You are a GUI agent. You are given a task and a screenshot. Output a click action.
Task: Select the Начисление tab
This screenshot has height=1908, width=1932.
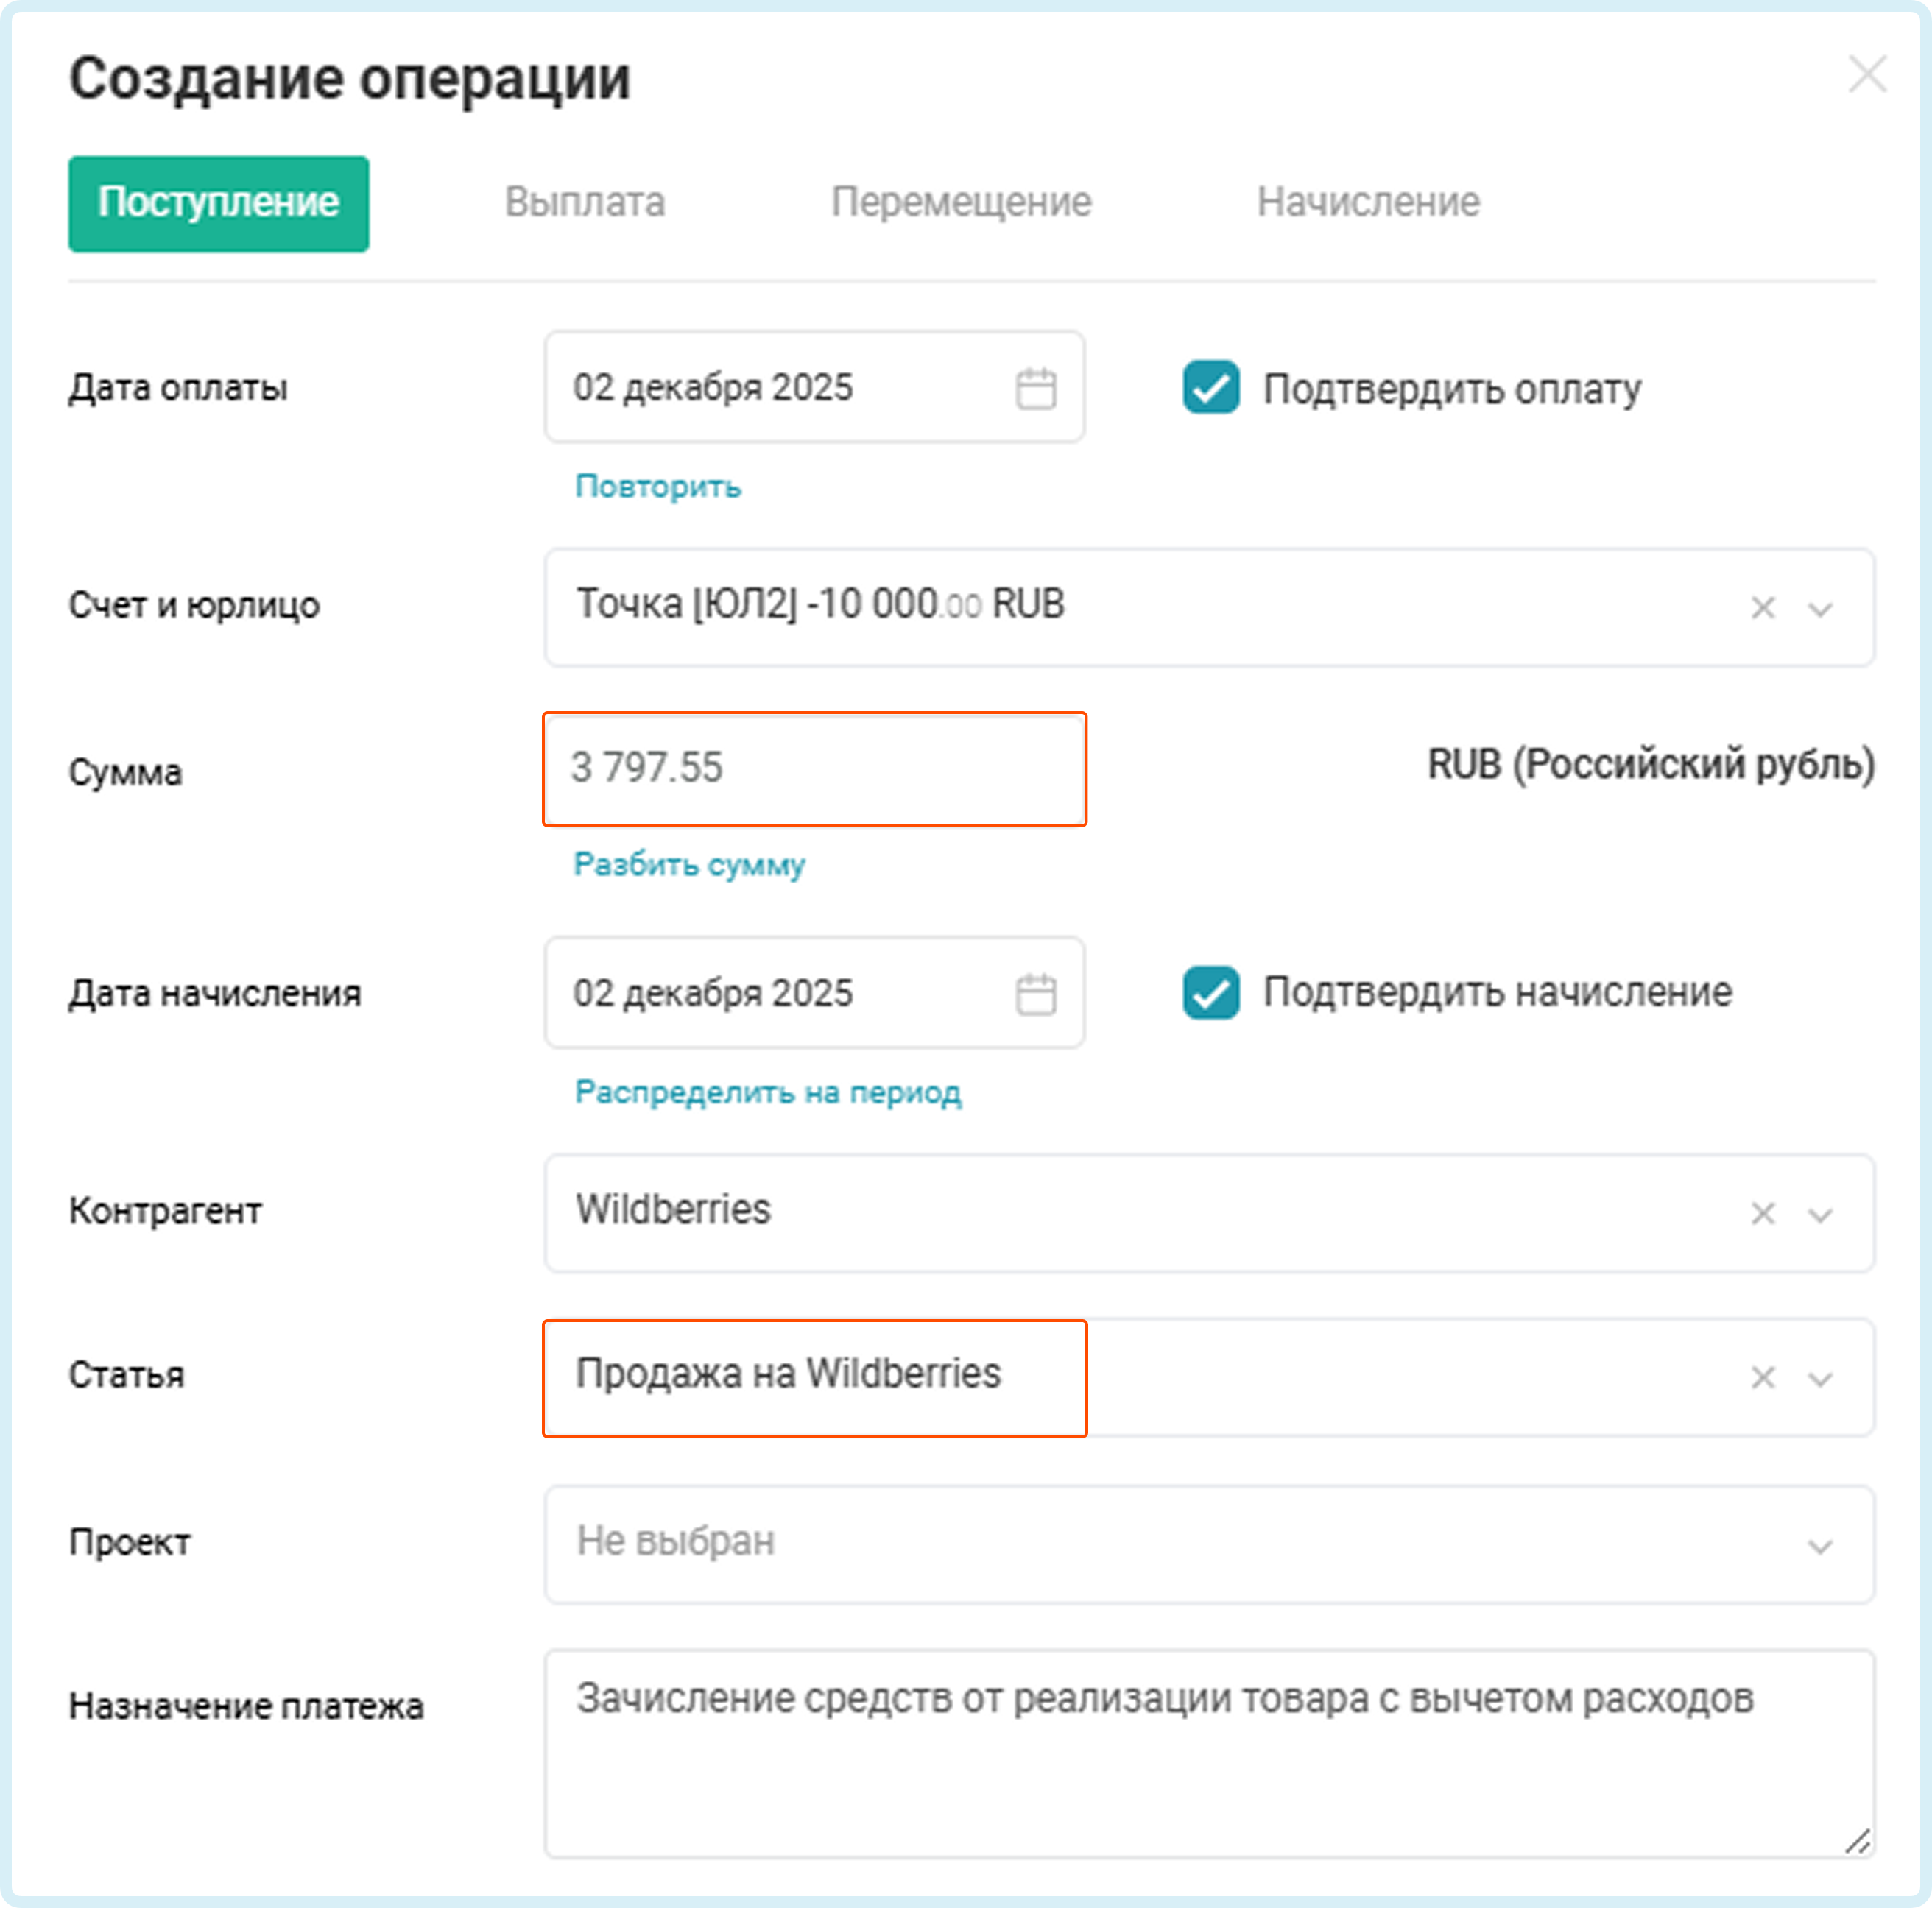tap(1368, 203)
